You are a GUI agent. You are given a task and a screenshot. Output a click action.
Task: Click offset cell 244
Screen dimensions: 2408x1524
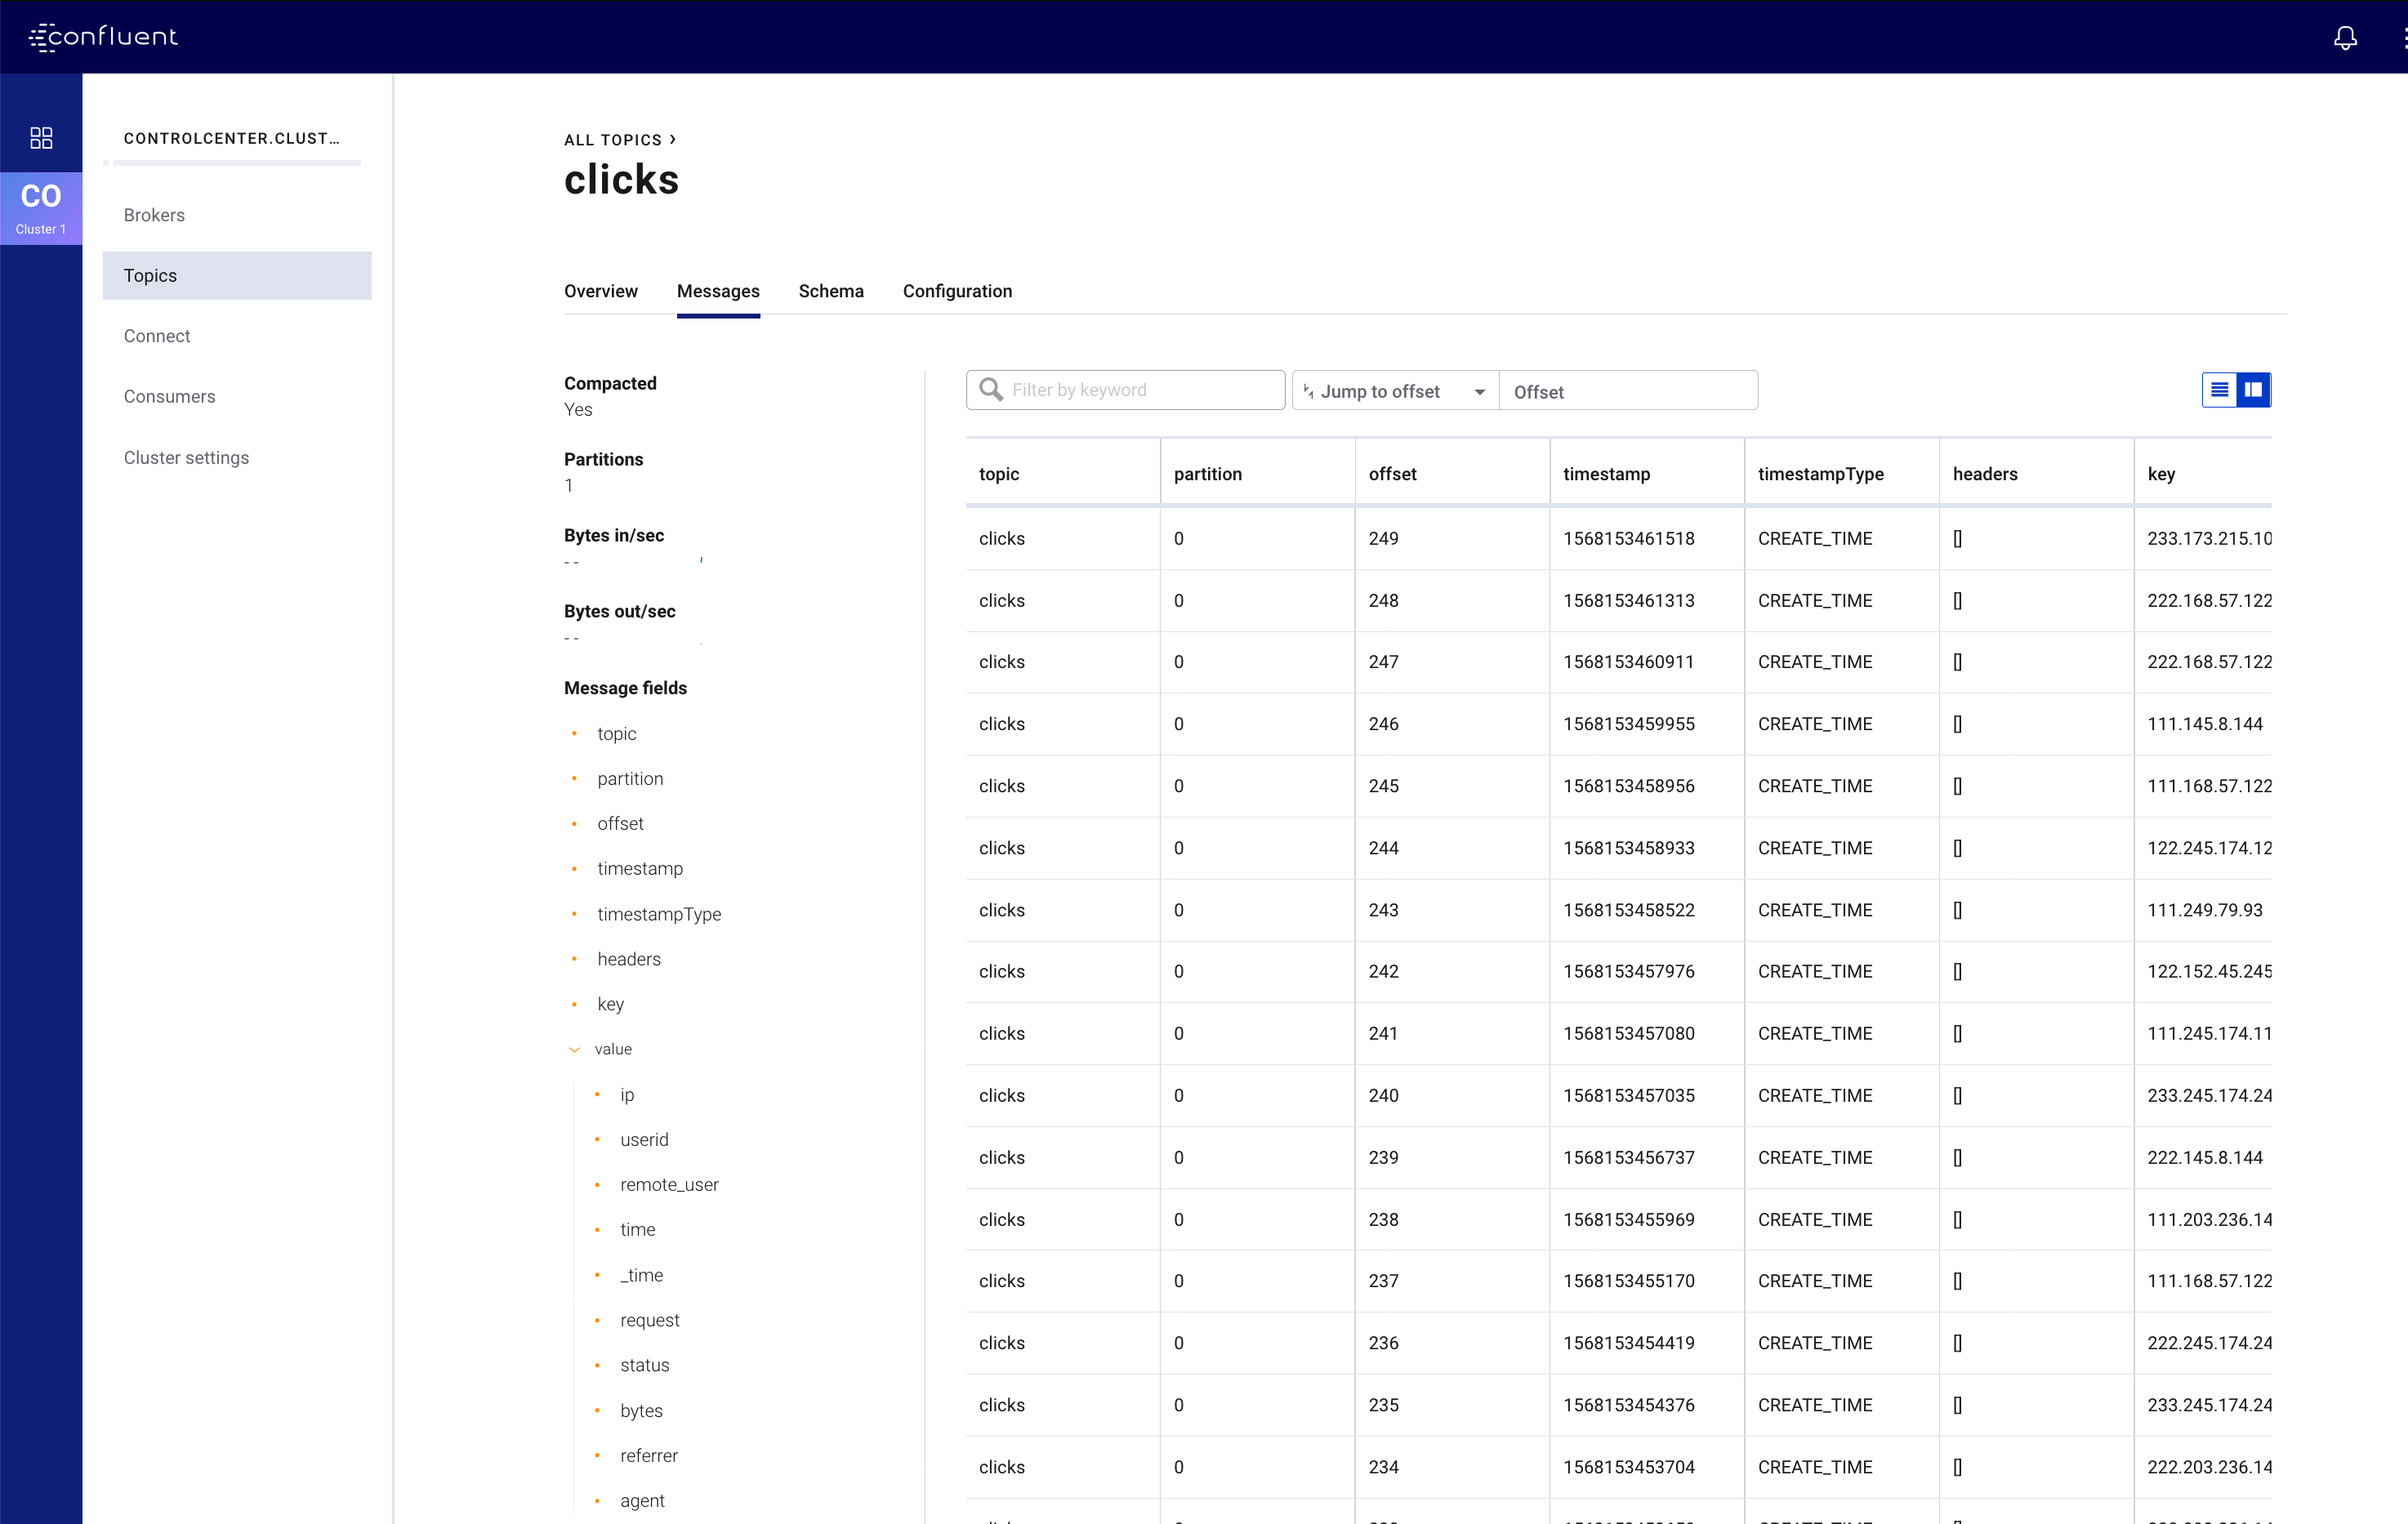click(x=1384, y=848)
